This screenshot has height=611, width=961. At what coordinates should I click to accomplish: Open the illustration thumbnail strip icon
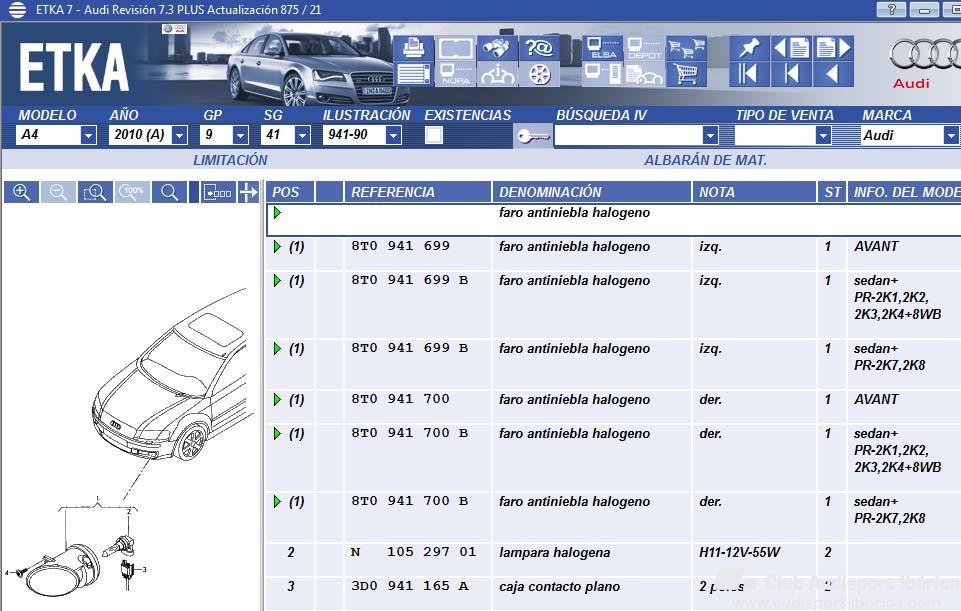[x=218, y=192]
